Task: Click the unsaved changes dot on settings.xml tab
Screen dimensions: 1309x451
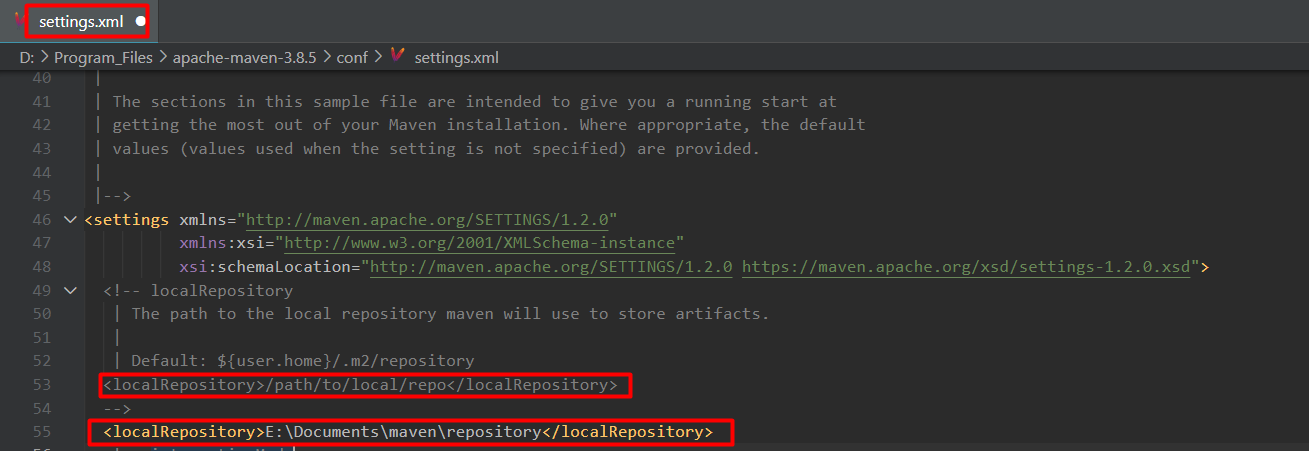Action: point(140,21)
